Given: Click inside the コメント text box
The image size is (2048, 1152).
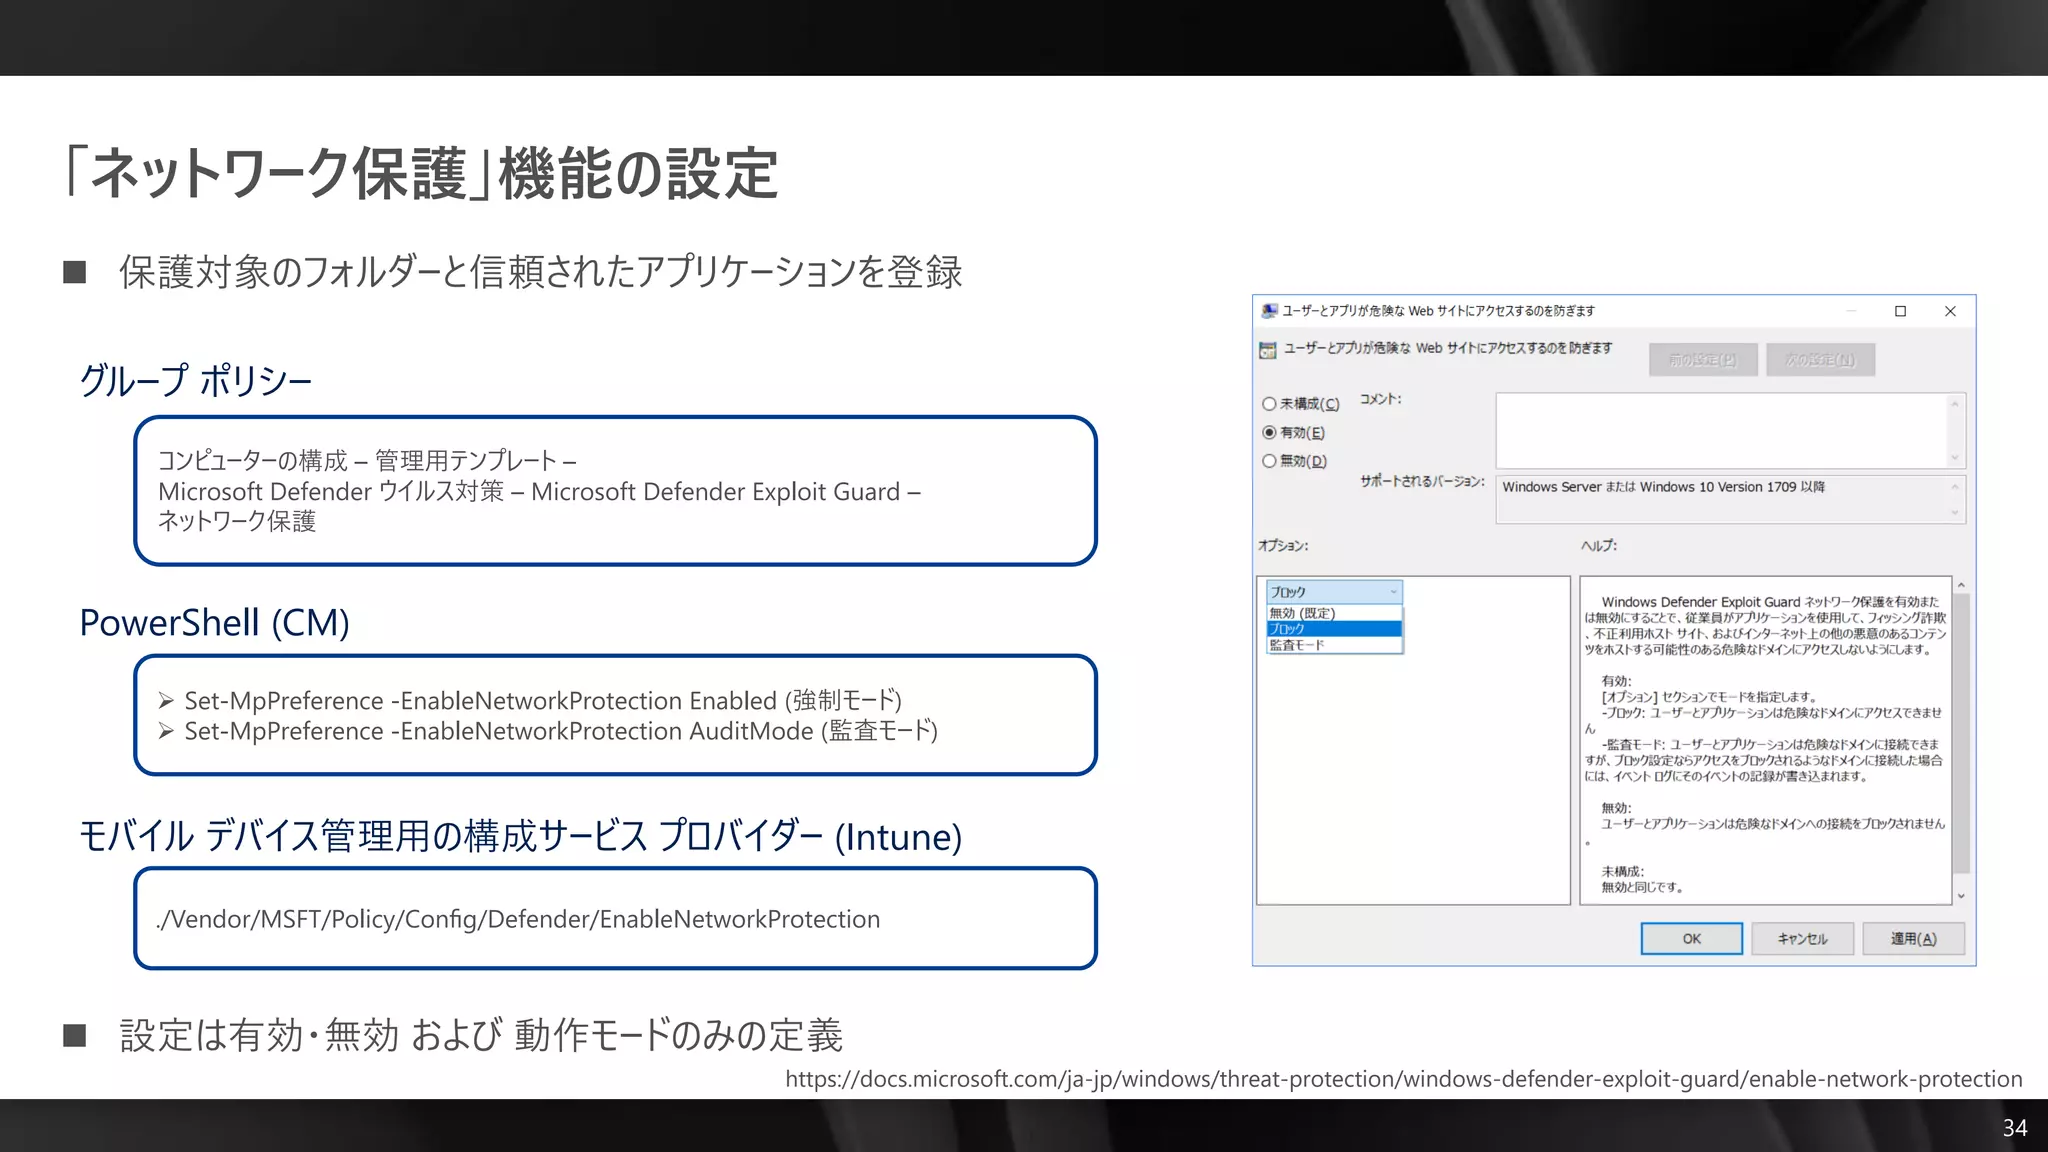Looking at the screenshot, I should coord(1722,431).
